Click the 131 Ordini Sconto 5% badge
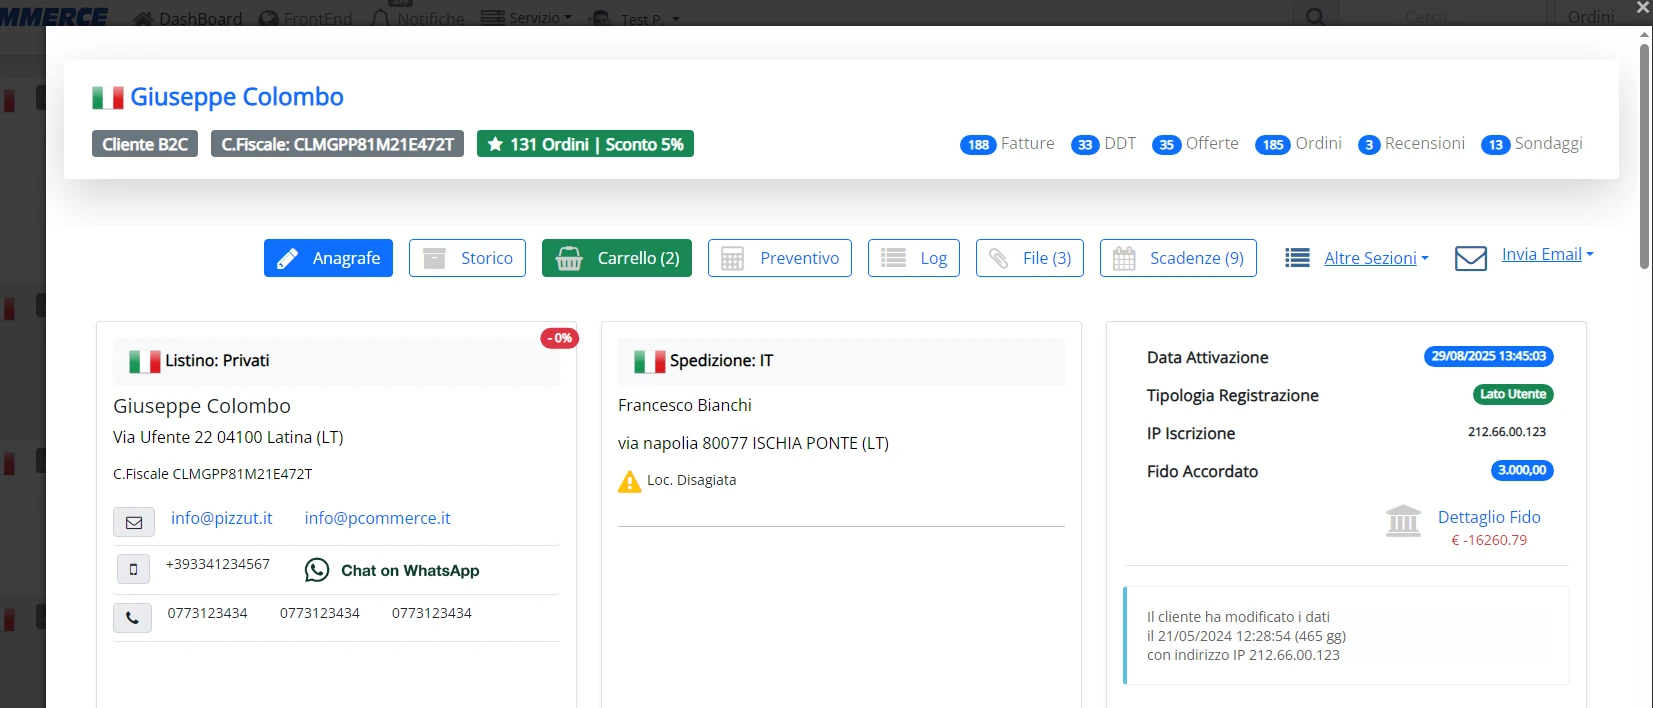The height and width of the screenshot is (708, 1653). point(585,144)
